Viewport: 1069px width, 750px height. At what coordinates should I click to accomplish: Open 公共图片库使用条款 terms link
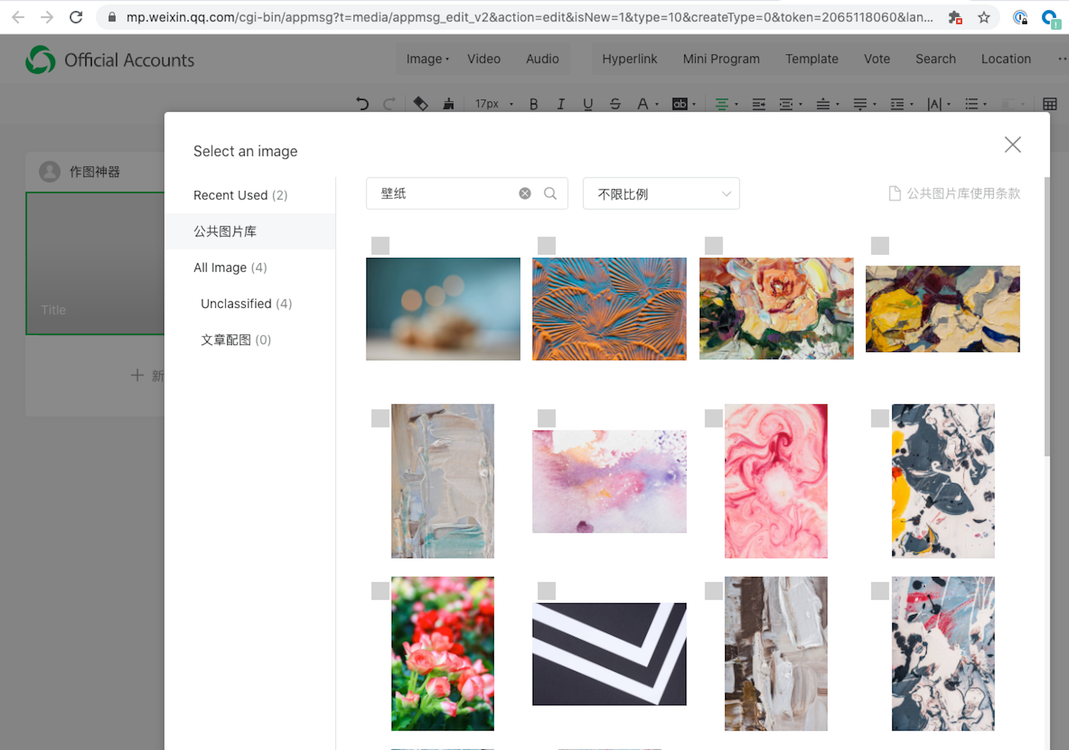[x=954, y=194]
